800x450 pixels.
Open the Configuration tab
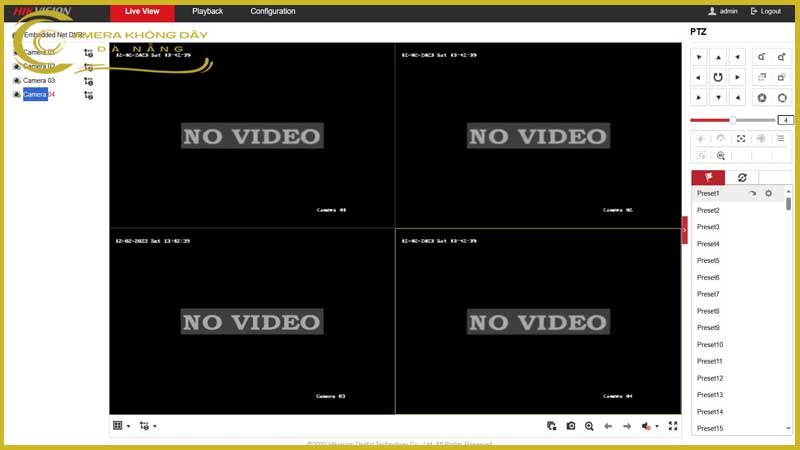coord(273,11)
